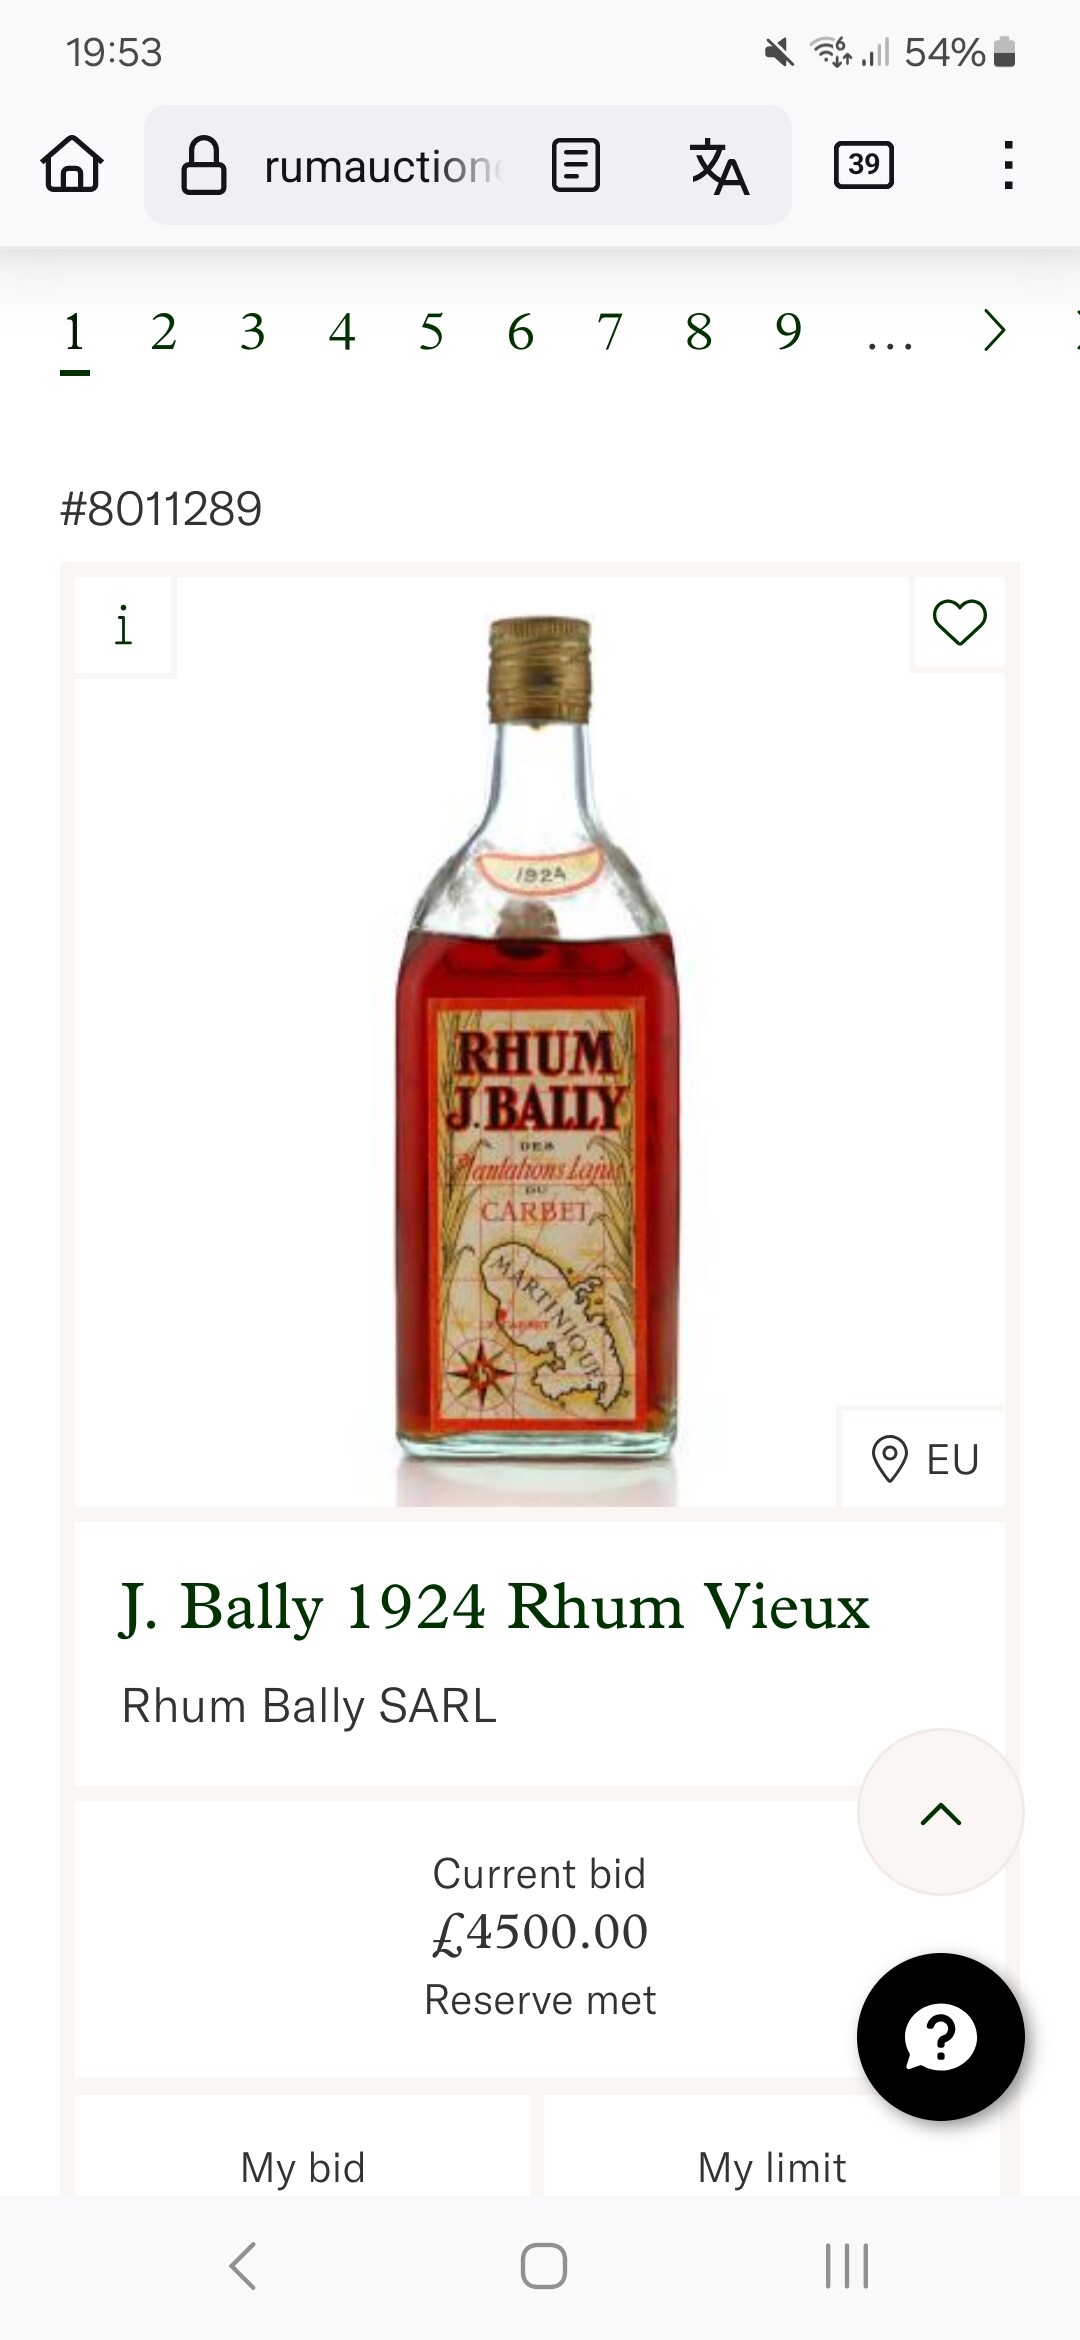
Task: Click Rhum Bally SARL producer text
Action: [x=309, y=1706]
